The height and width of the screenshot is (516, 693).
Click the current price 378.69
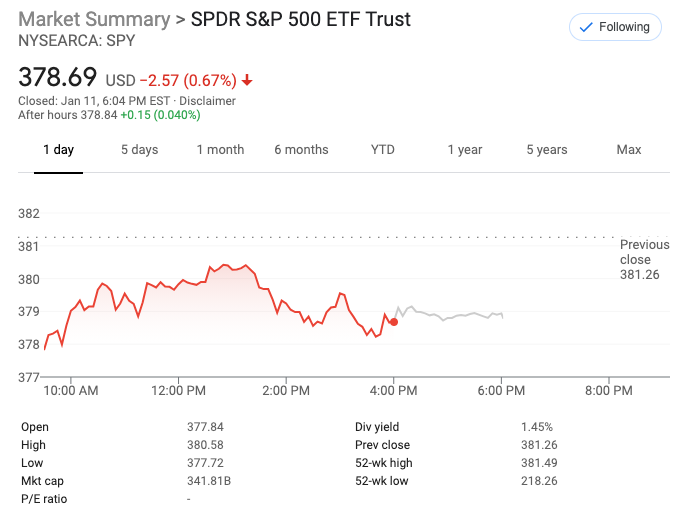(x=58, y=78)
